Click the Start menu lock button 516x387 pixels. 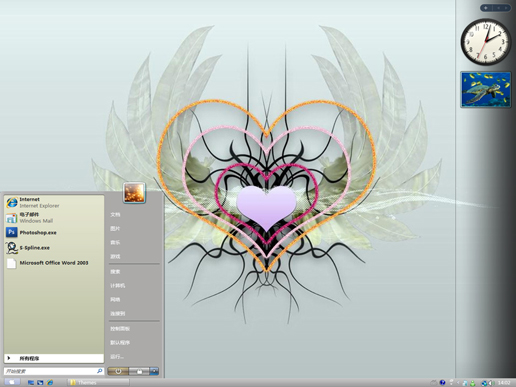[x=139, y=371]
